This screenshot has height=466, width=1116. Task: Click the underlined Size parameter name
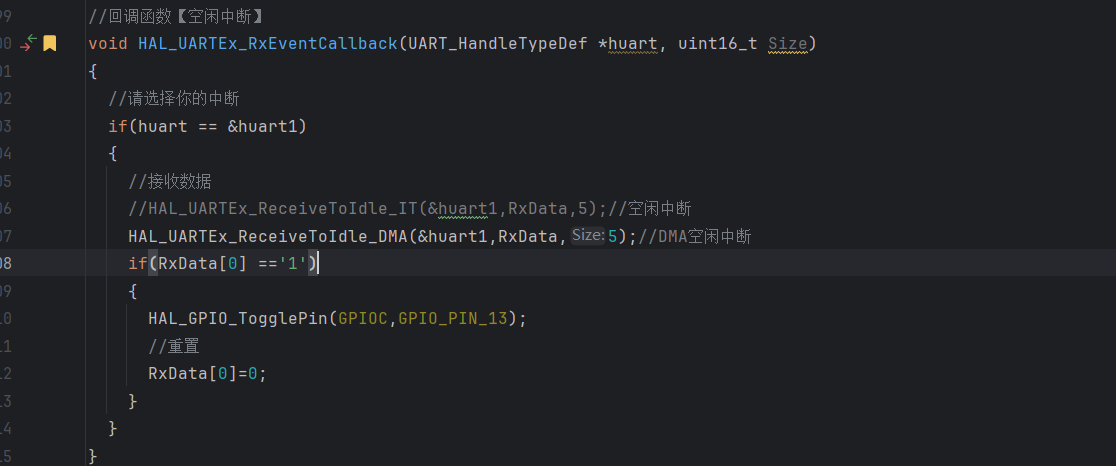click(x=788, y=44)
